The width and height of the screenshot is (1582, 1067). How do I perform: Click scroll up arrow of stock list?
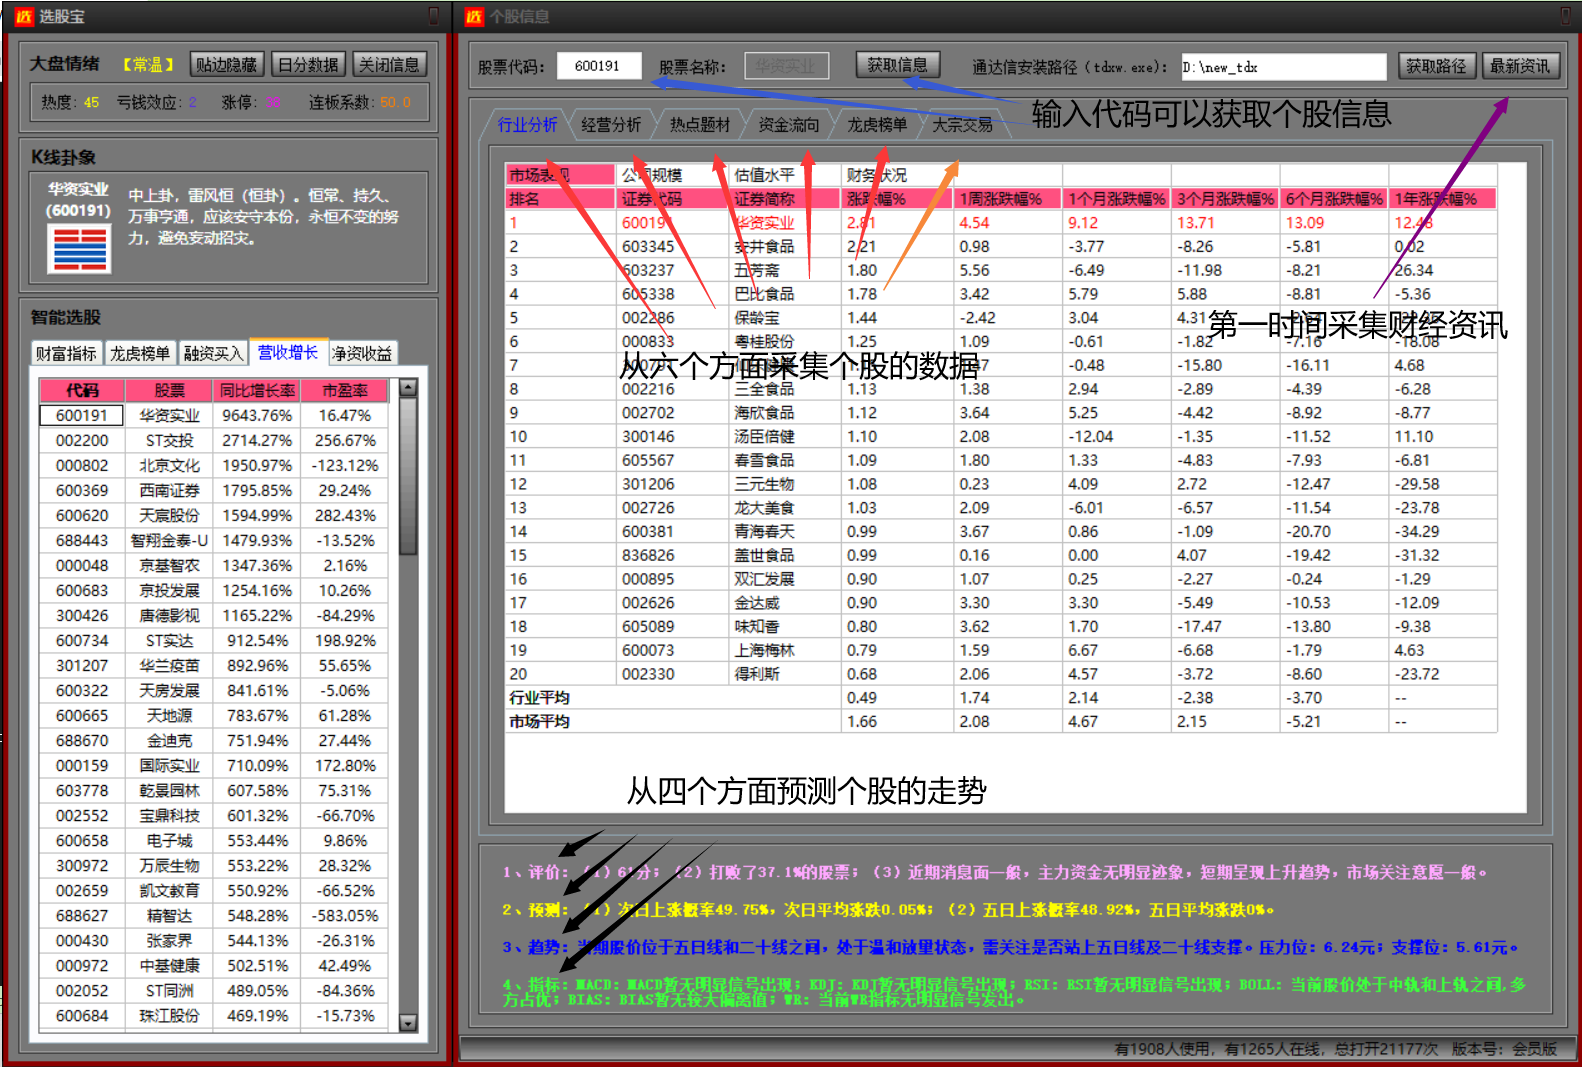tap(408, 388)
